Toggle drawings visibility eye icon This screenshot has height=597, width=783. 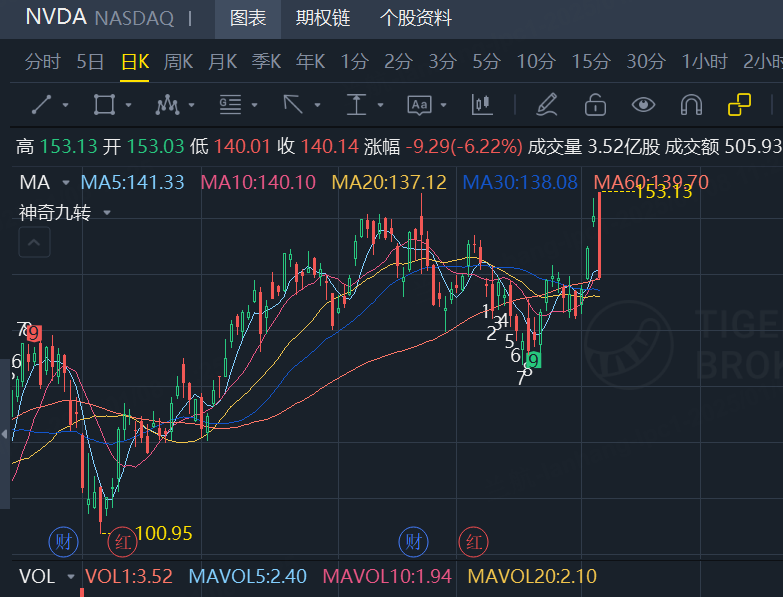click(643, 105)
